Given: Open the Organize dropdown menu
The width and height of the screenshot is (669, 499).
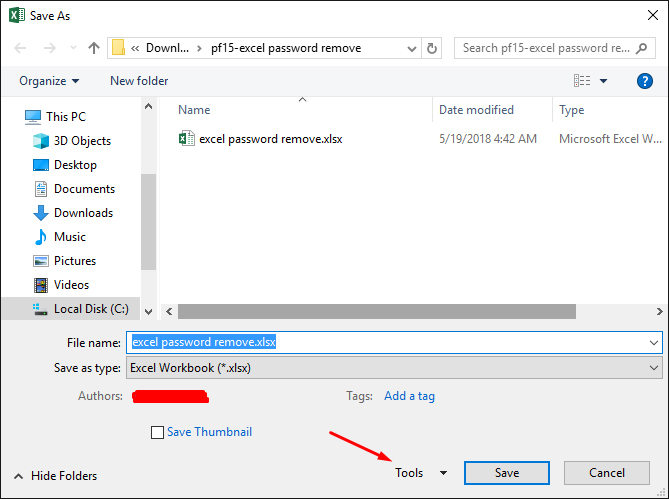Looking at the screenshot, I should pos(48,81).
